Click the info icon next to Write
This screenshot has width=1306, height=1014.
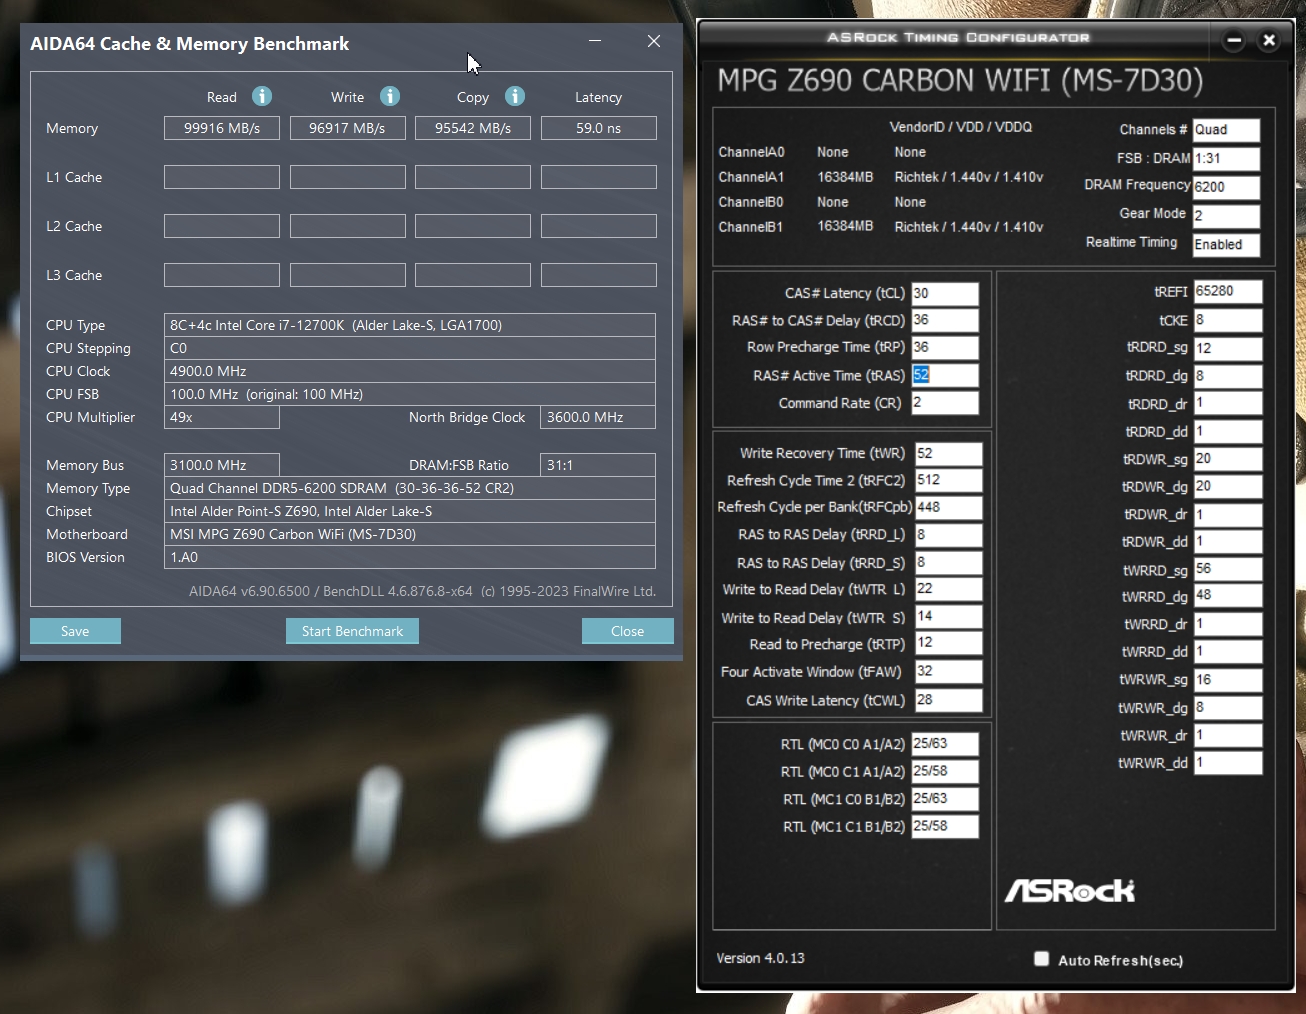click(x=390, y=96)
